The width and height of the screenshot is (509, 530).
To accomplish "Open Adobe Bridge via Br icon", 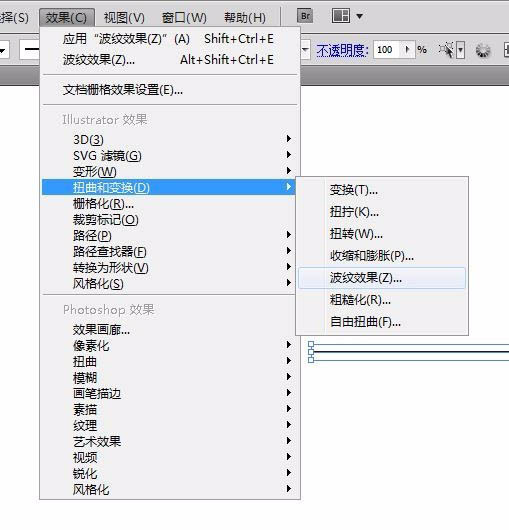I will 305,16.
